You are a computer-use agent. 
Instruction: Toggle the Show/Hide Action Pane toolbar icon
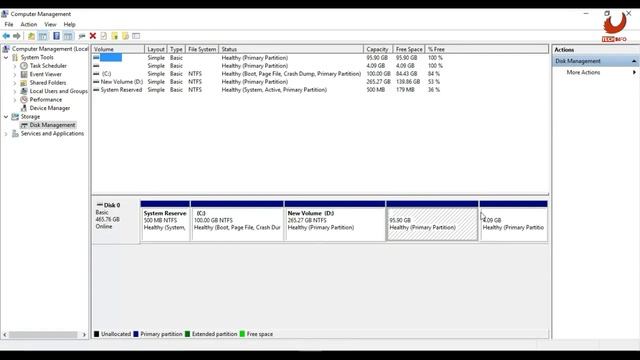point(68,36)
